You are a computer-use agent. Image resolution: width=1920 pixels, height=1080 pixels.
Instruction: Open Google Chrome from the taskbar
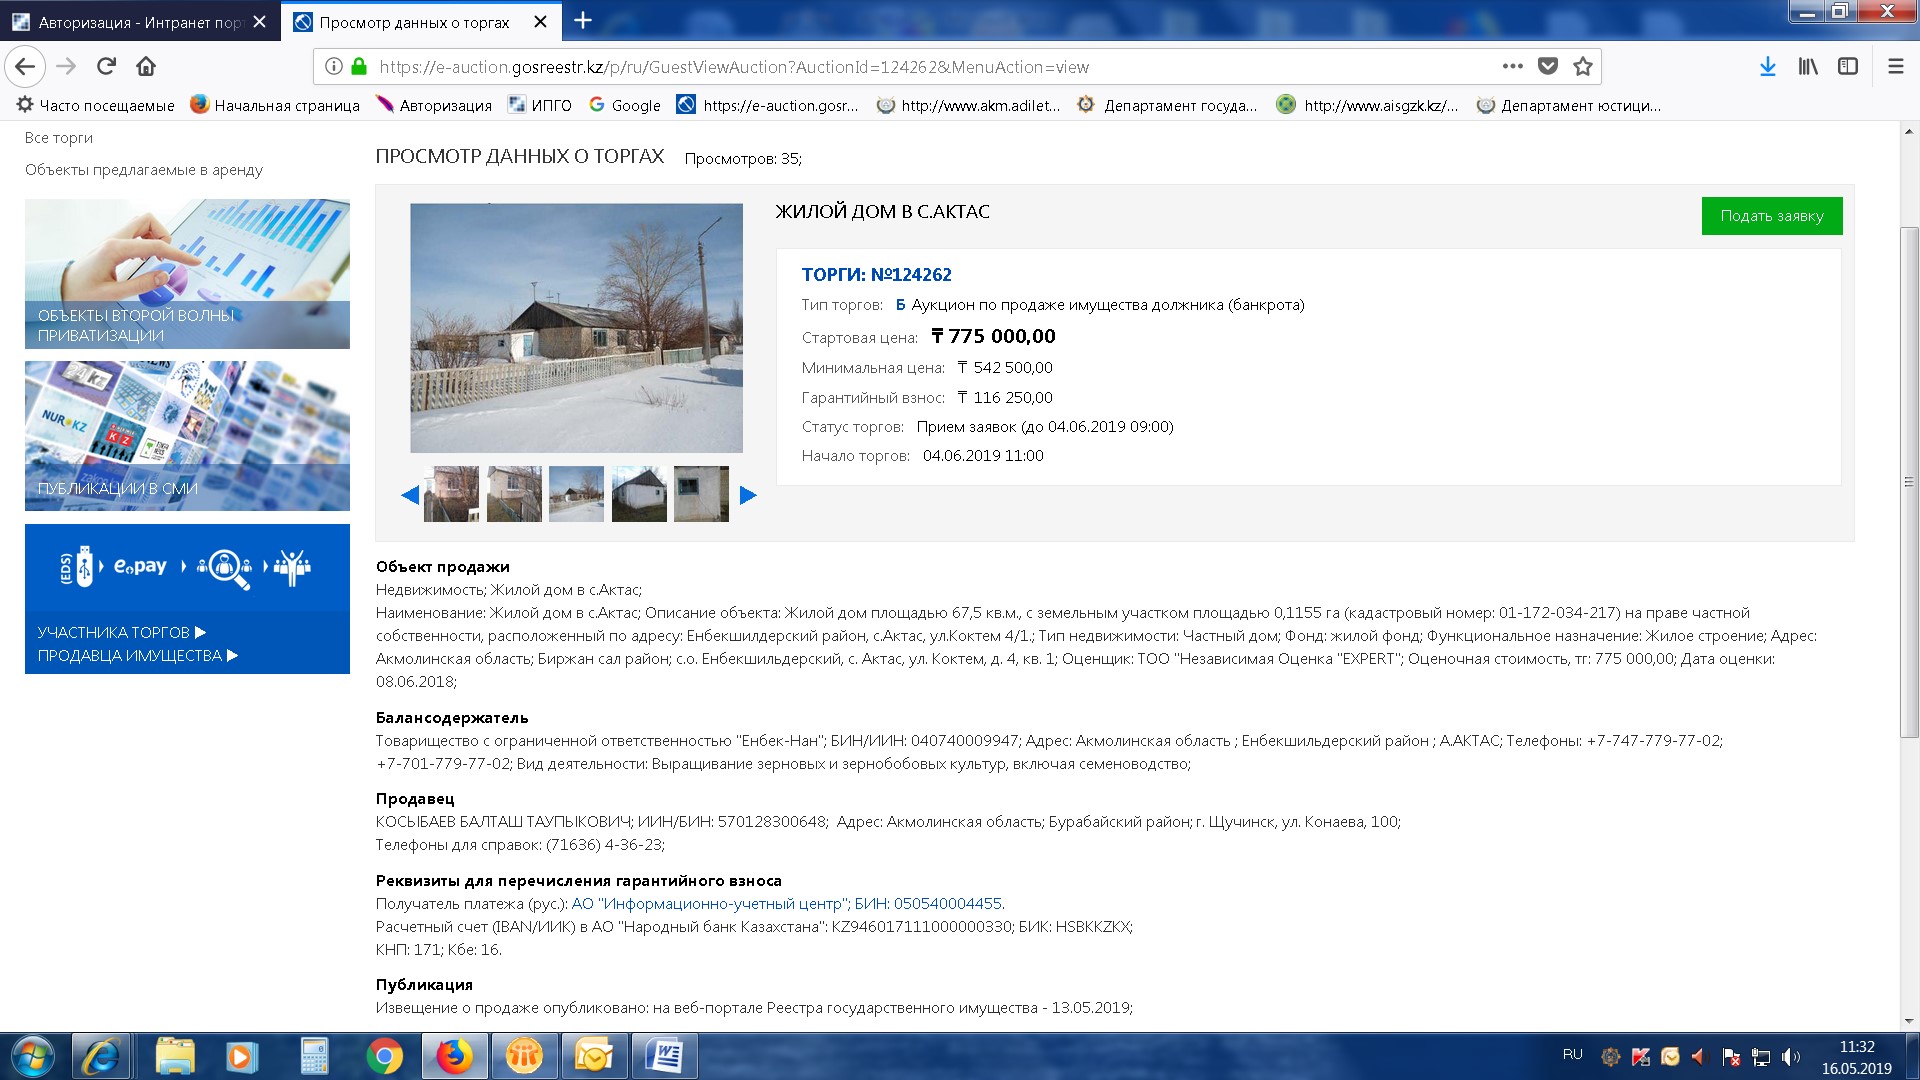click(x=384, y=1056)
